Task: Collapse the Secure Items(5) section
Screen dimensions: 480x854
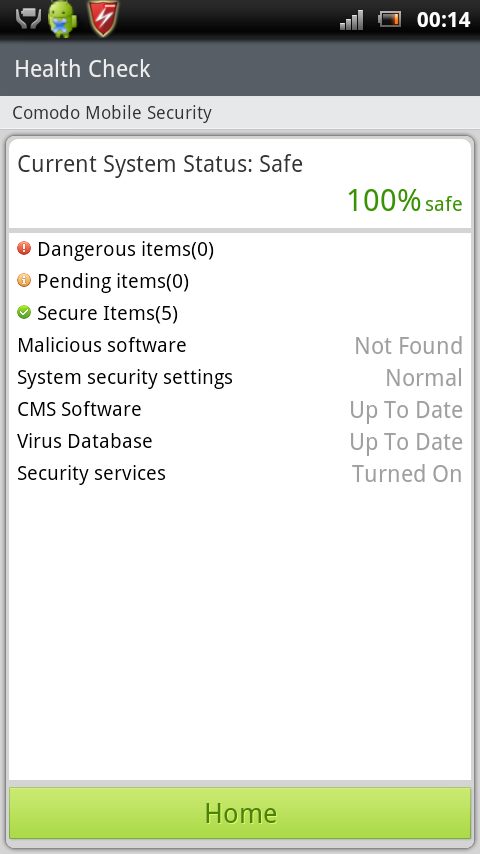Action: point(240,313)
